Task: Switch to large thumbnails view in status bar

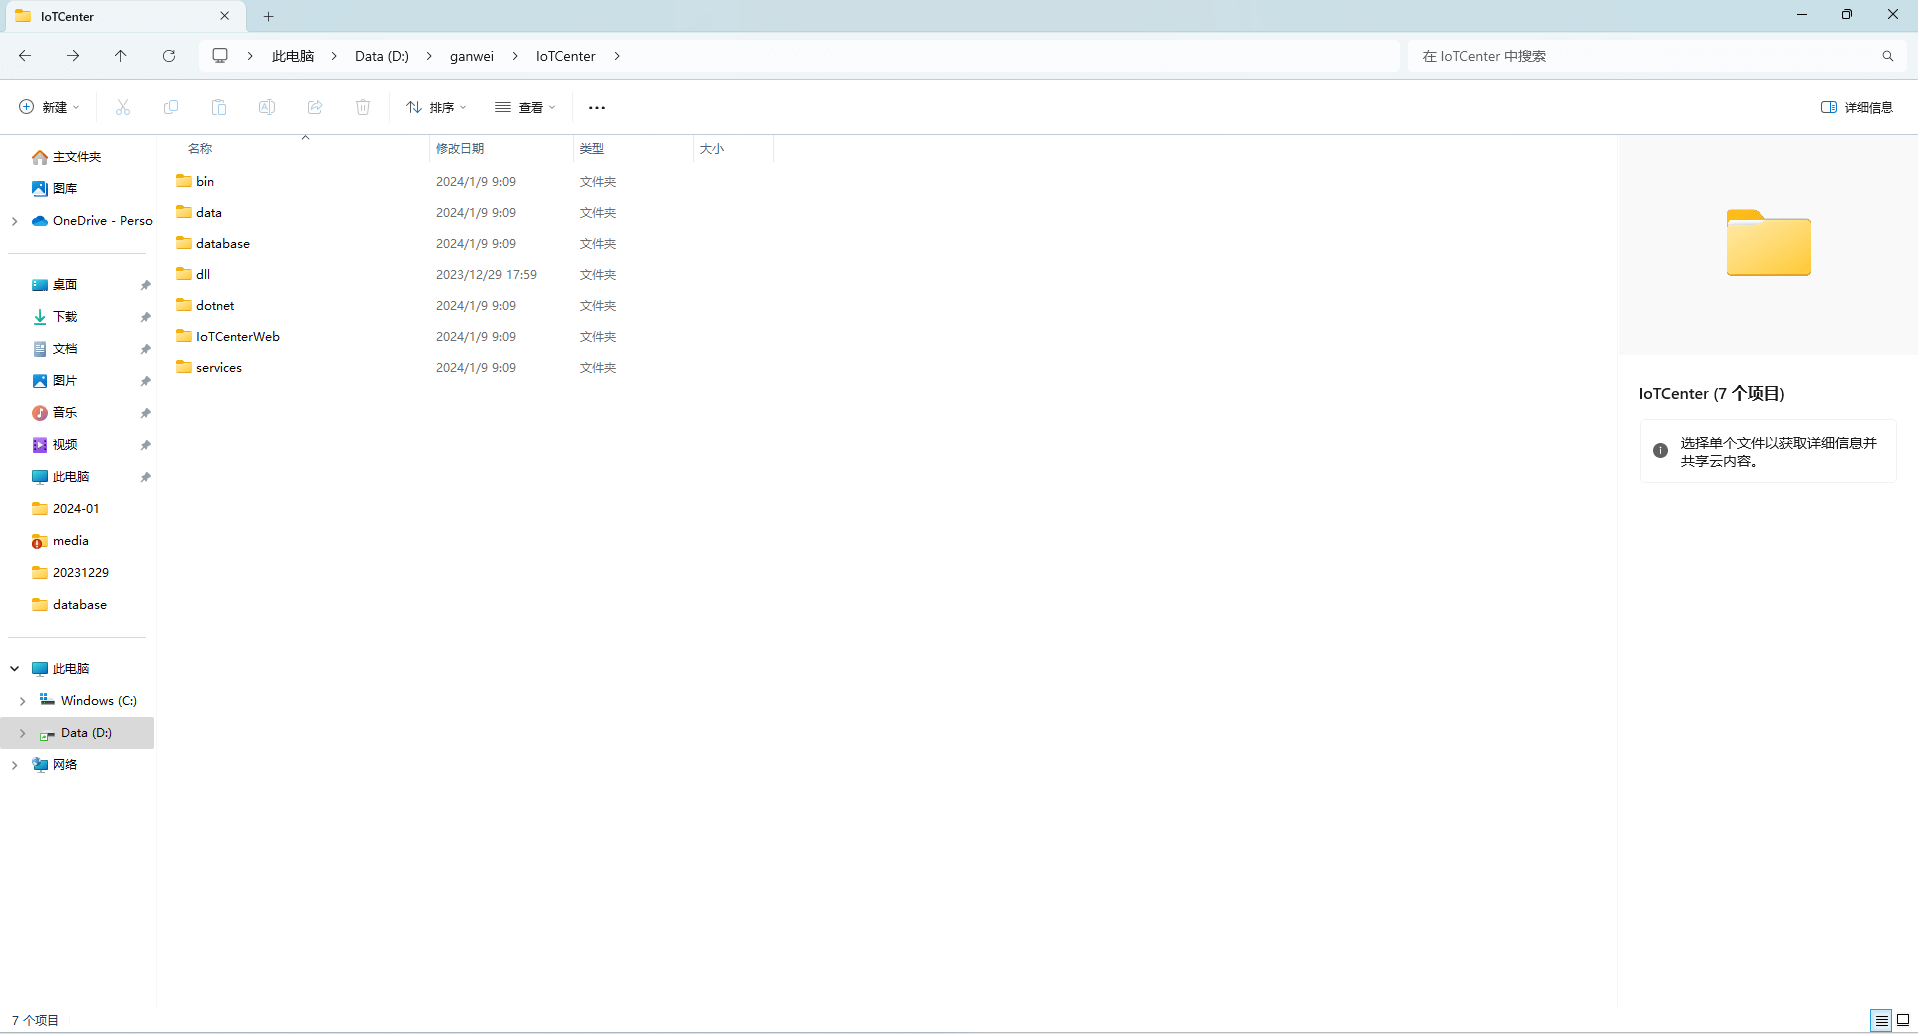Action: (x=1903, y=1020)
